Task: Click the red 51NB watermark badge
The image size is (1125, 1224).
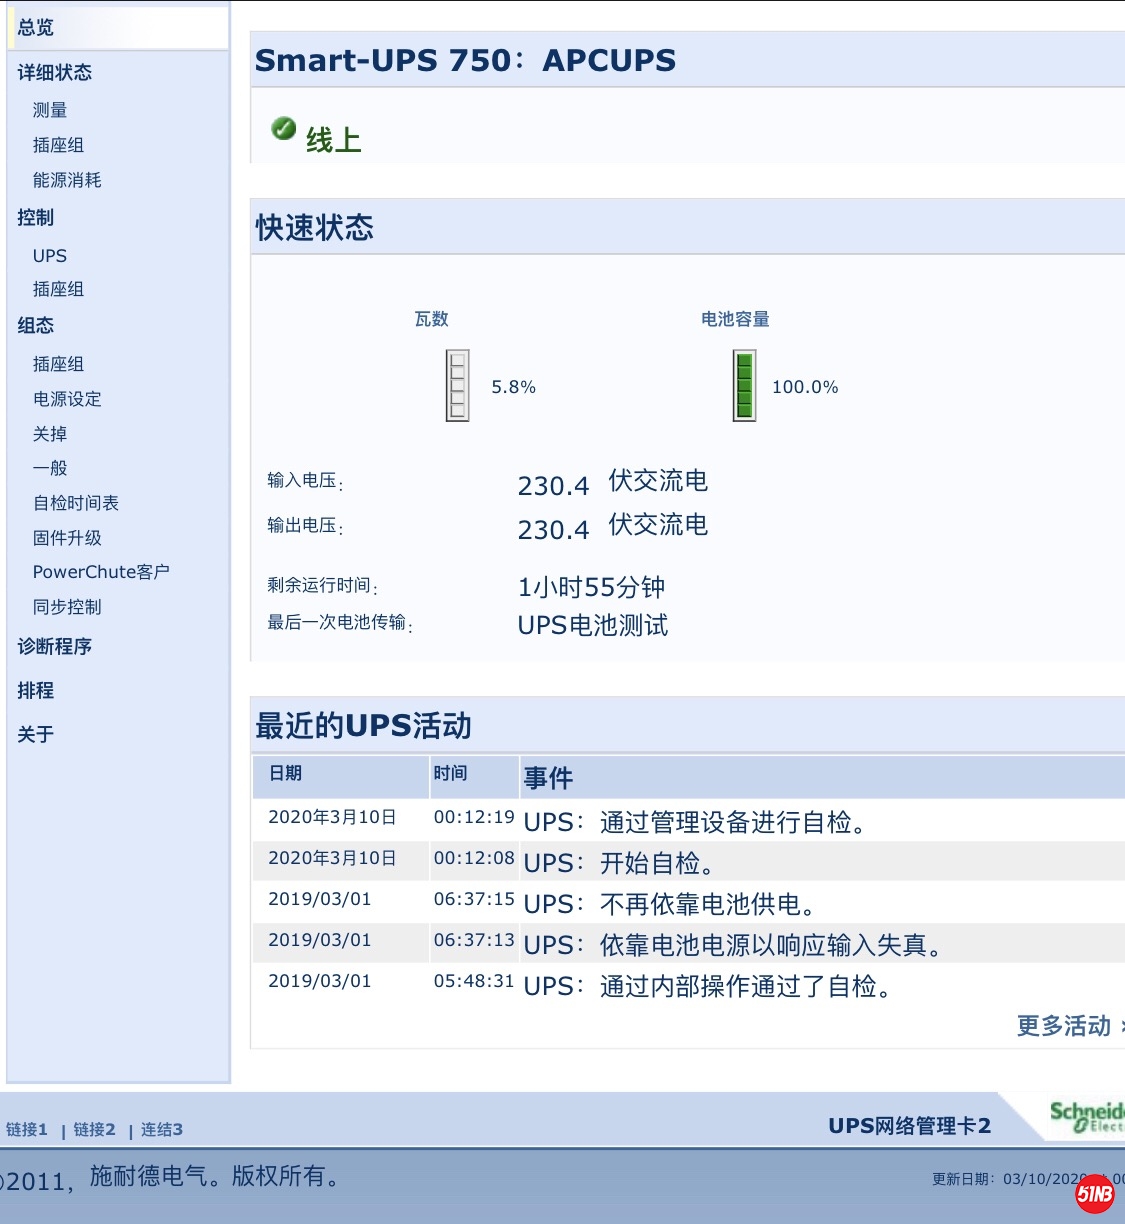Action: pos(1094,1193)
